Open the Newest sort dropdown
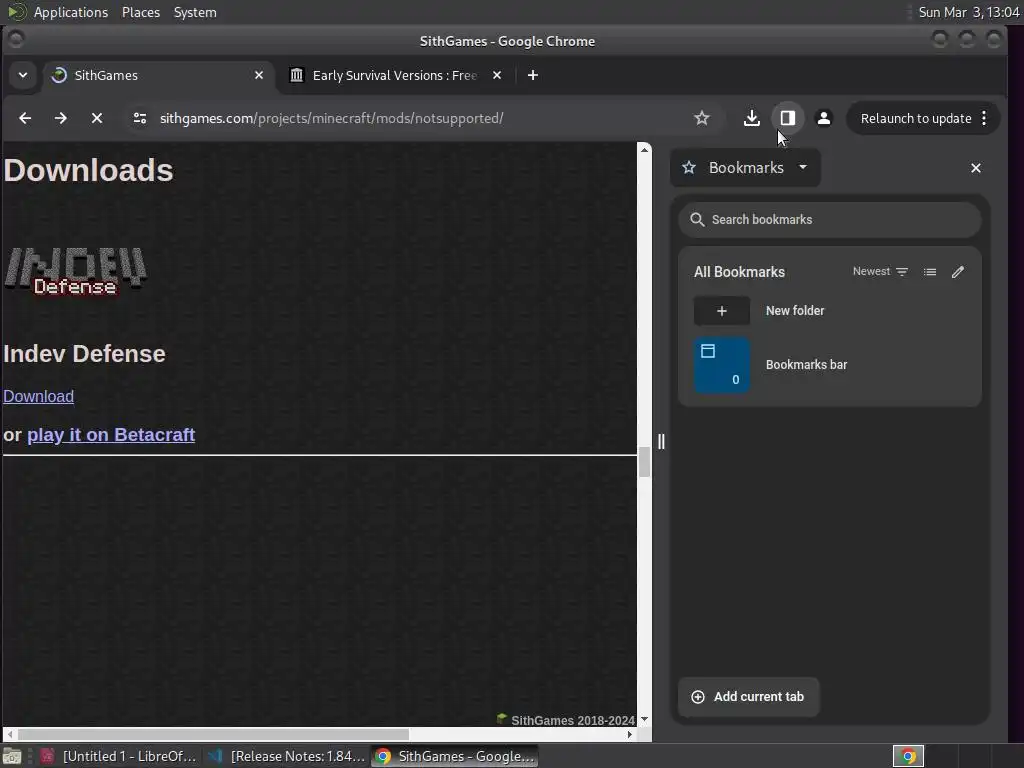1024x768 pixels. pos(880,272)
